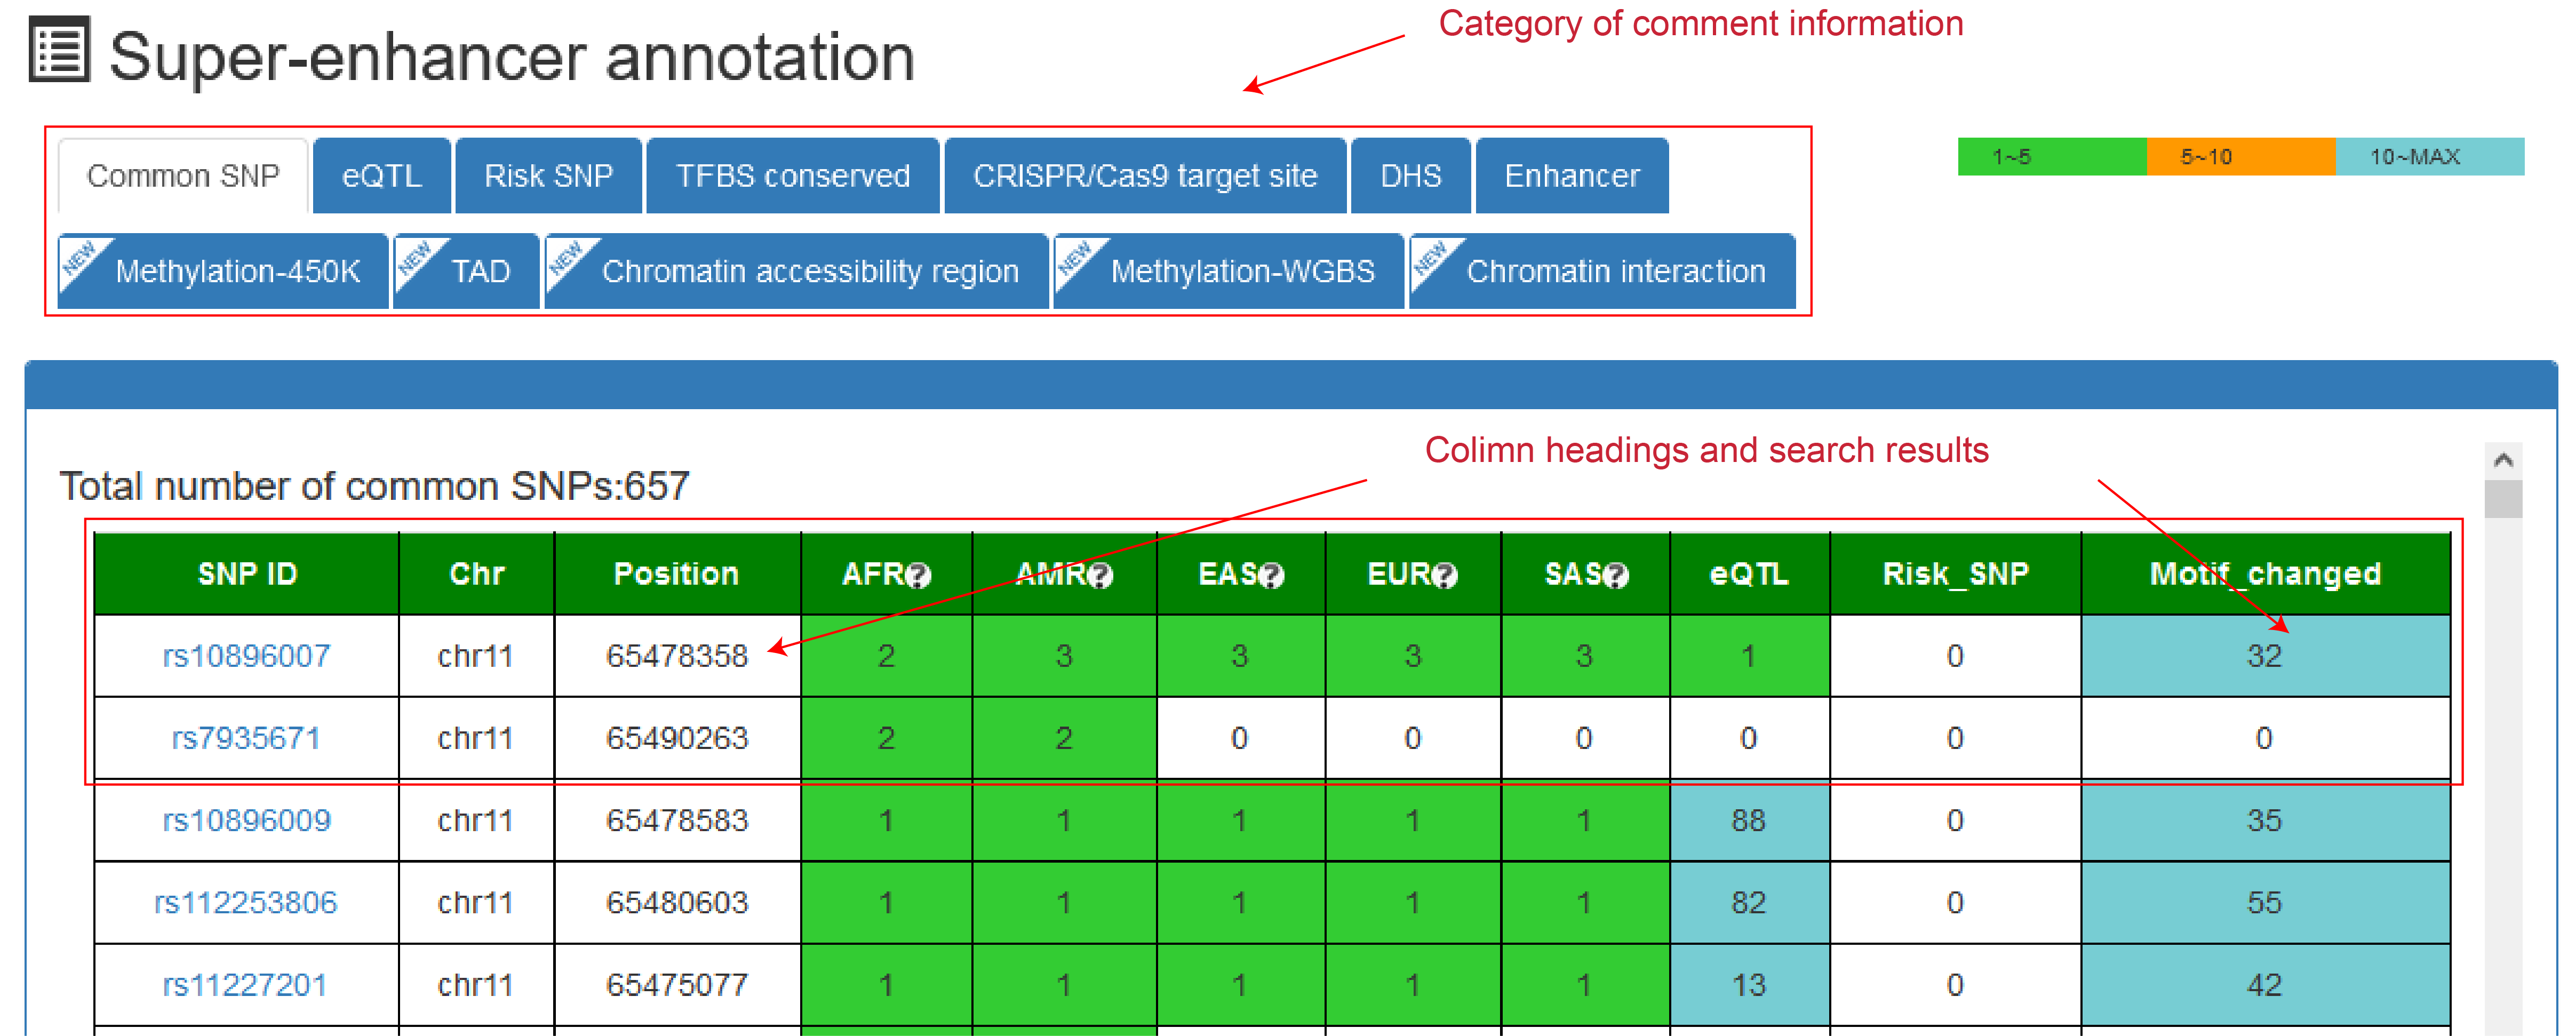This screenshot has height=1036, width=2576.
Task: Click the blue 10~MAX legend swatch
Action: (2430, 157)
